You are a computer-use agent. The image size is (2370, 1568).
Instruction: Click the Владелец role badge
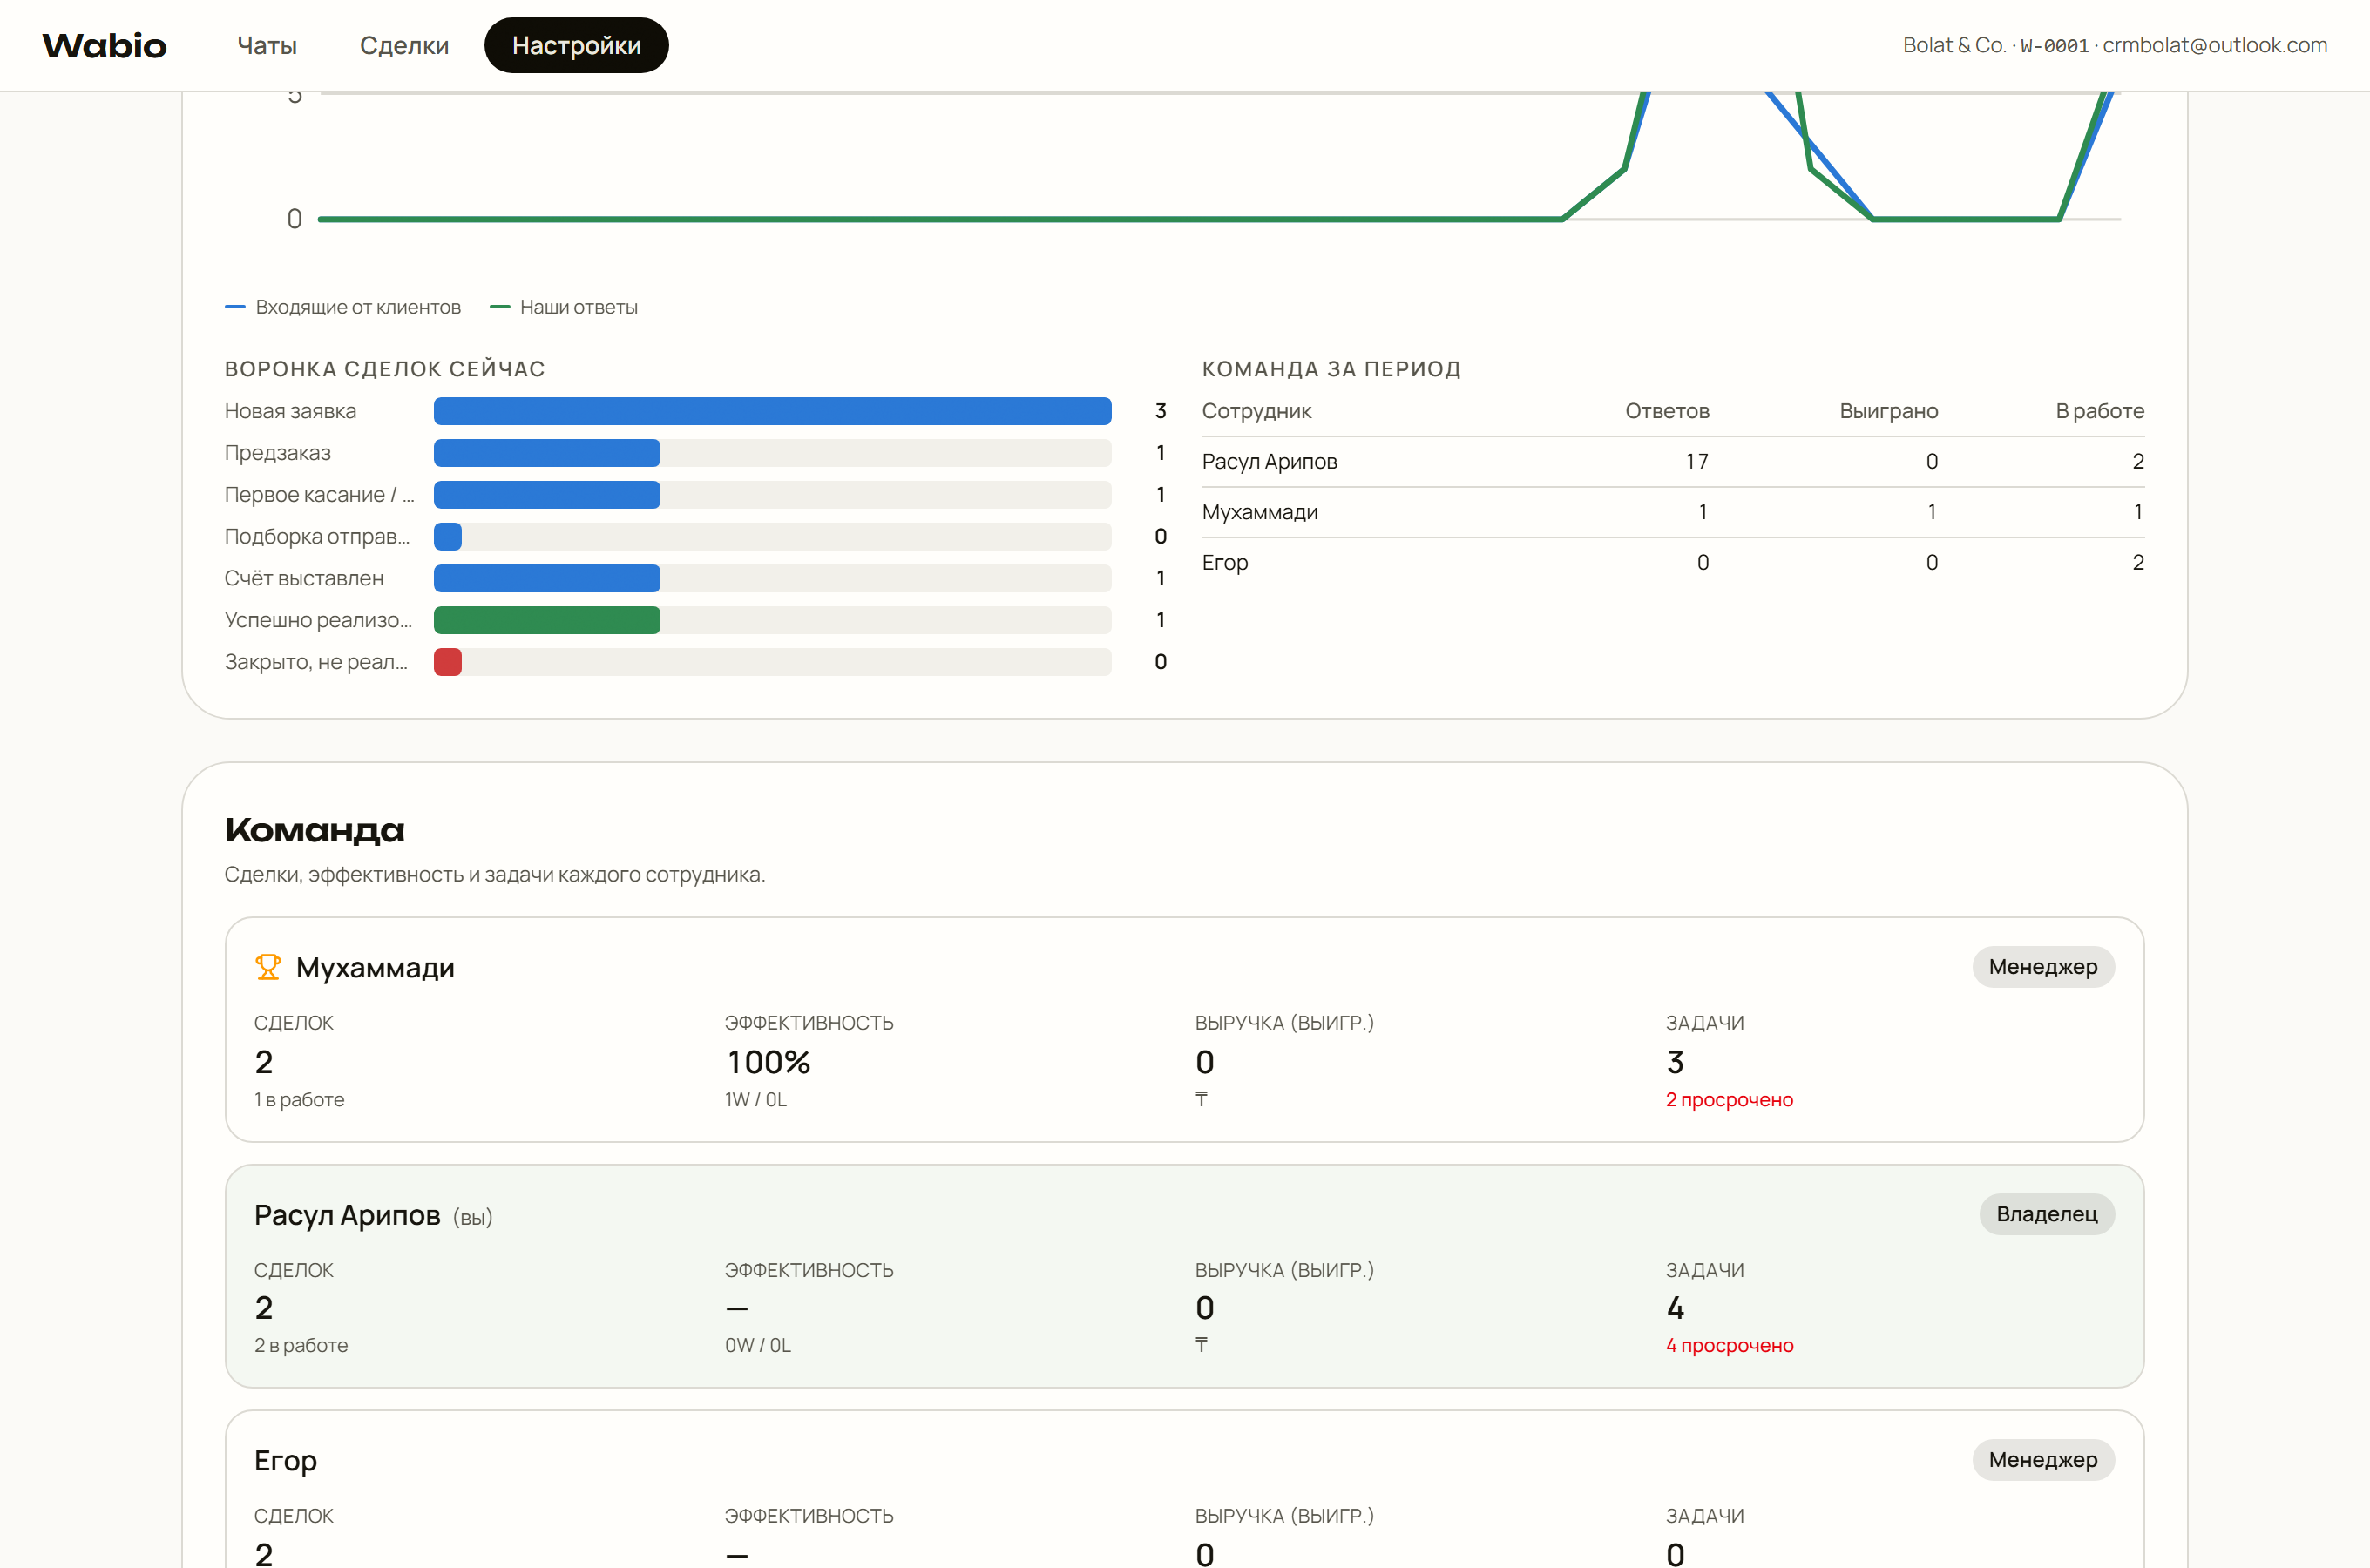pyautogui.click(x=2047, y=1214)
